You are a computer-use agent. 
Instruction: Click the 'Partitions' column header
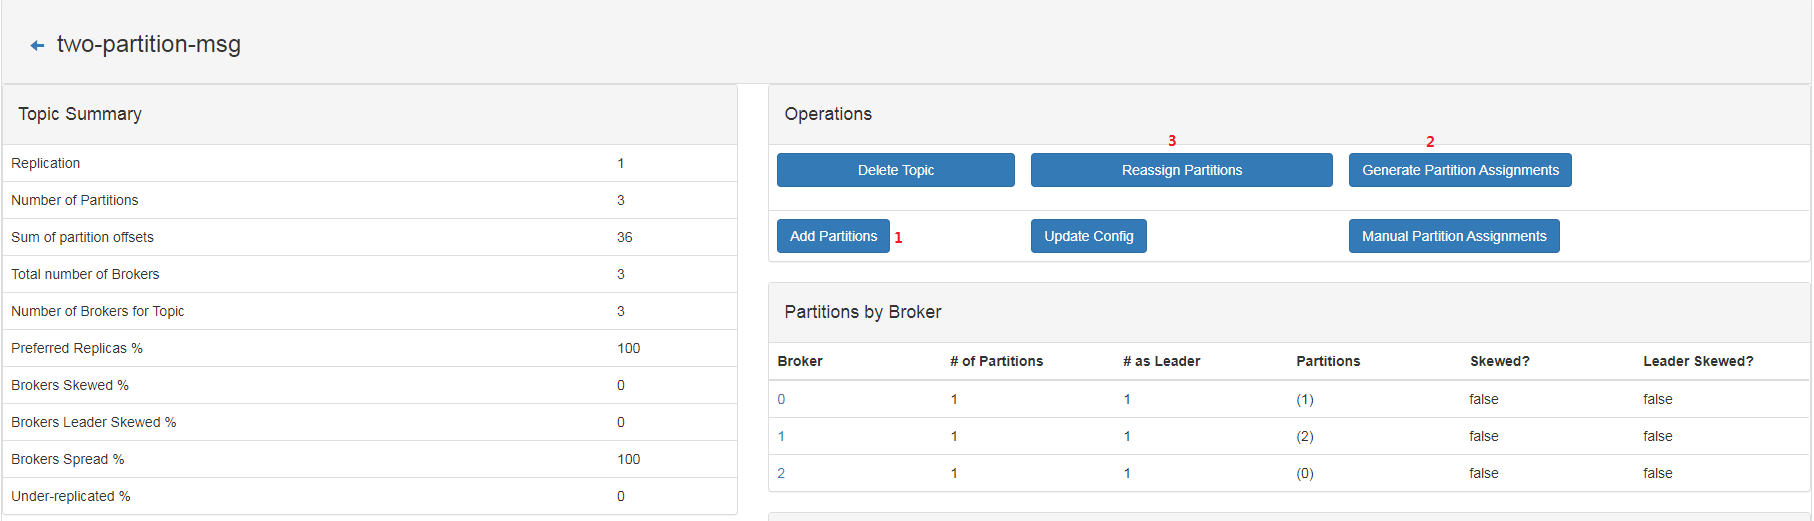pos(1328,361)
